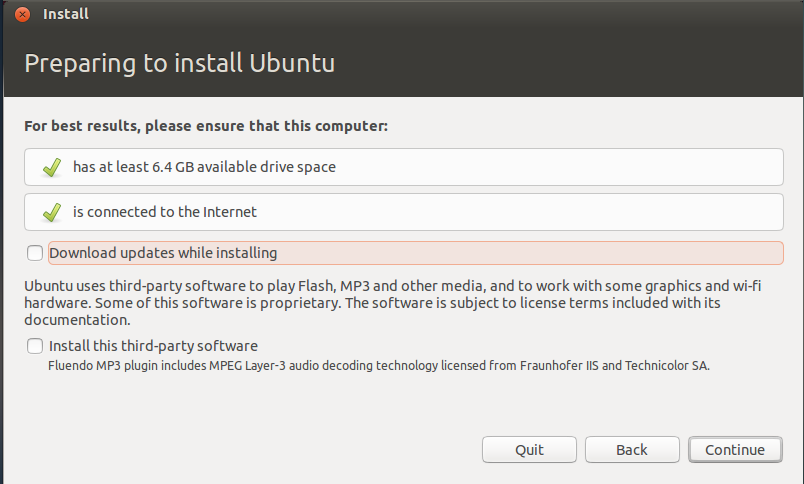Click the word "documentation" in the paragraph

click(77, 321)
